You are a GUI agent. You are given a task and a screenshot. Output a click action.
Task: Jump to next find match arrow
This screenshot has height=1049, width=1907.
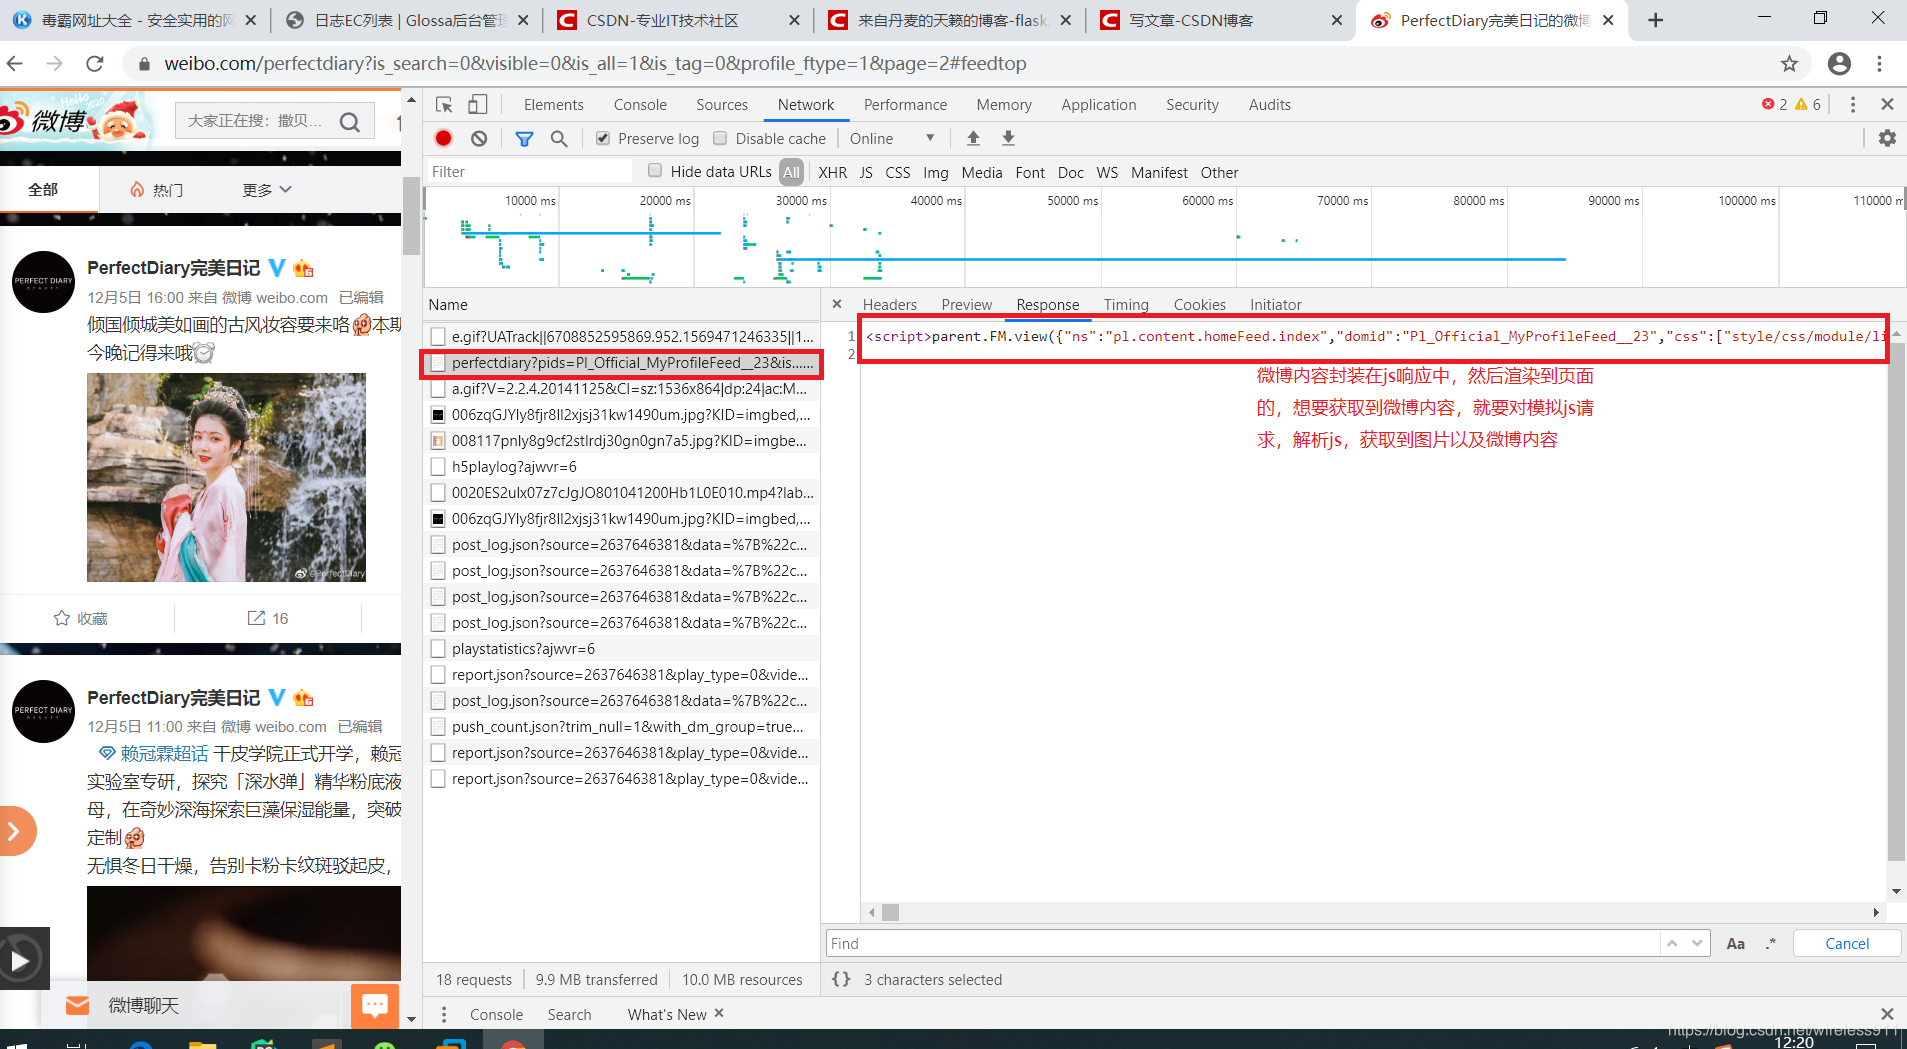1697,943
